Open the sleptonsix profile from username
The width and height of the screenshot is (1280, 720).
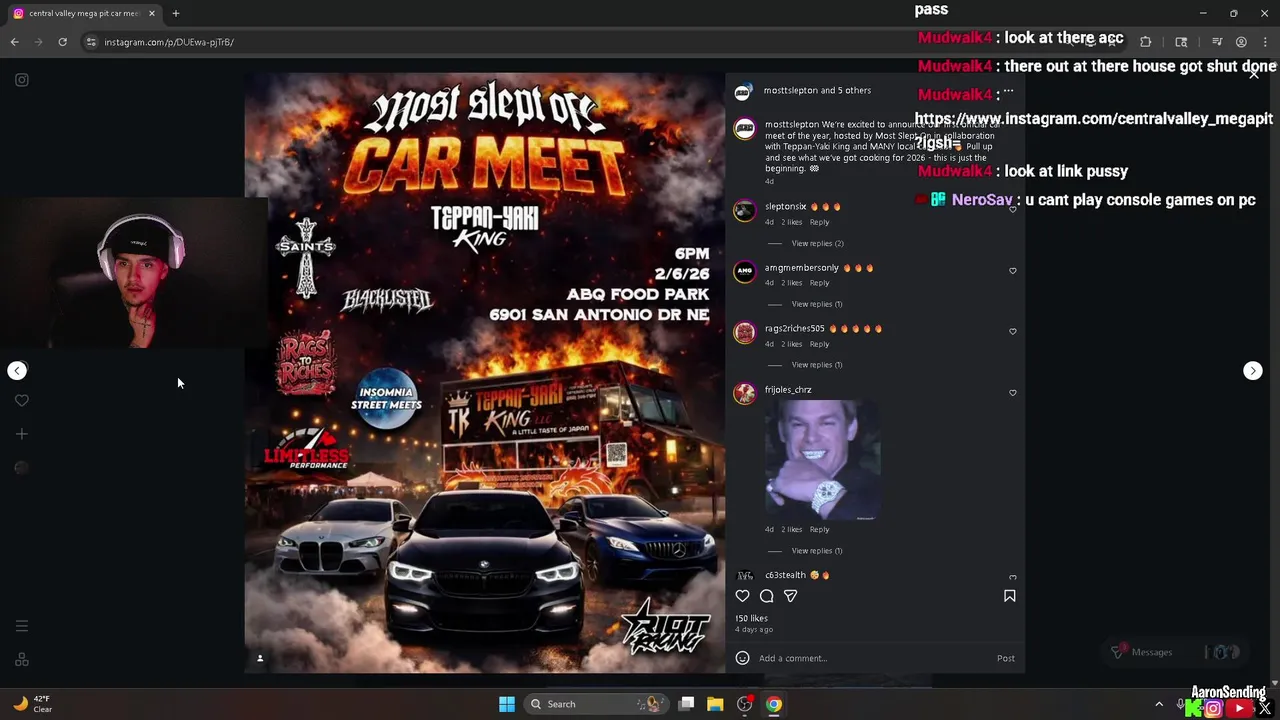(x=785, y=207)
